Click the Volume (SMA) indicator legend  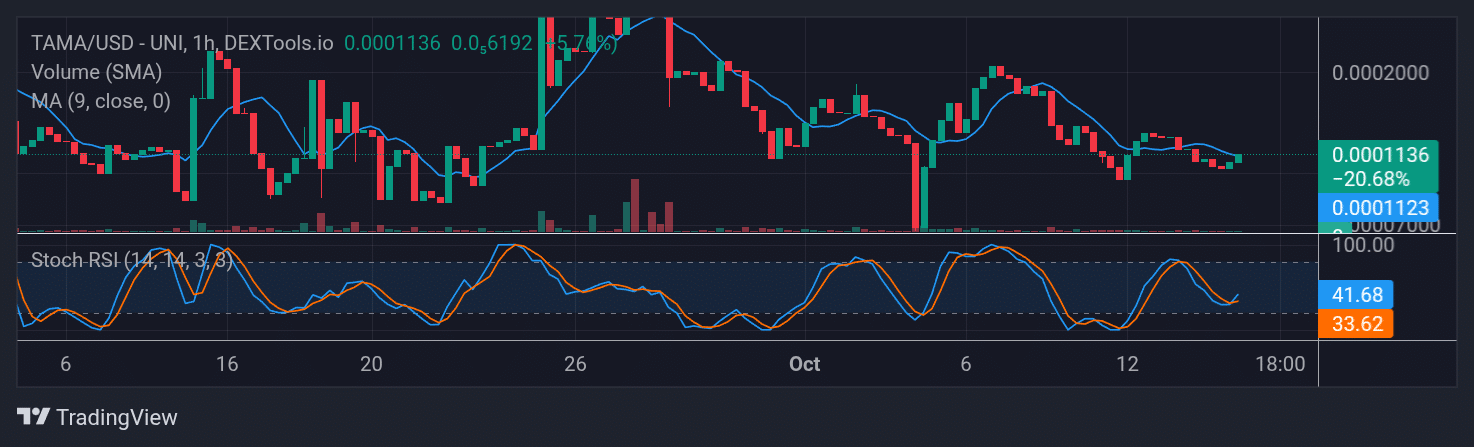pyautogui.click(x=96, y=72)
